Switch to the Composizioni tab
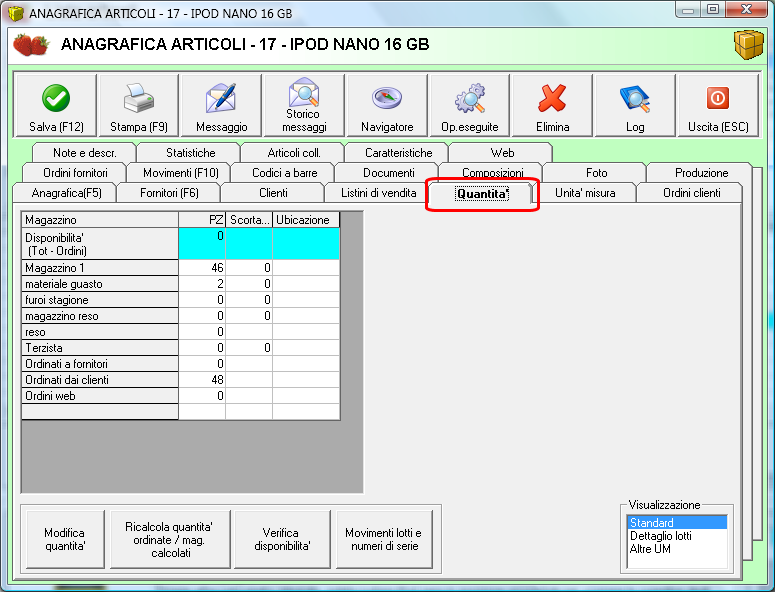 point(493,171)
